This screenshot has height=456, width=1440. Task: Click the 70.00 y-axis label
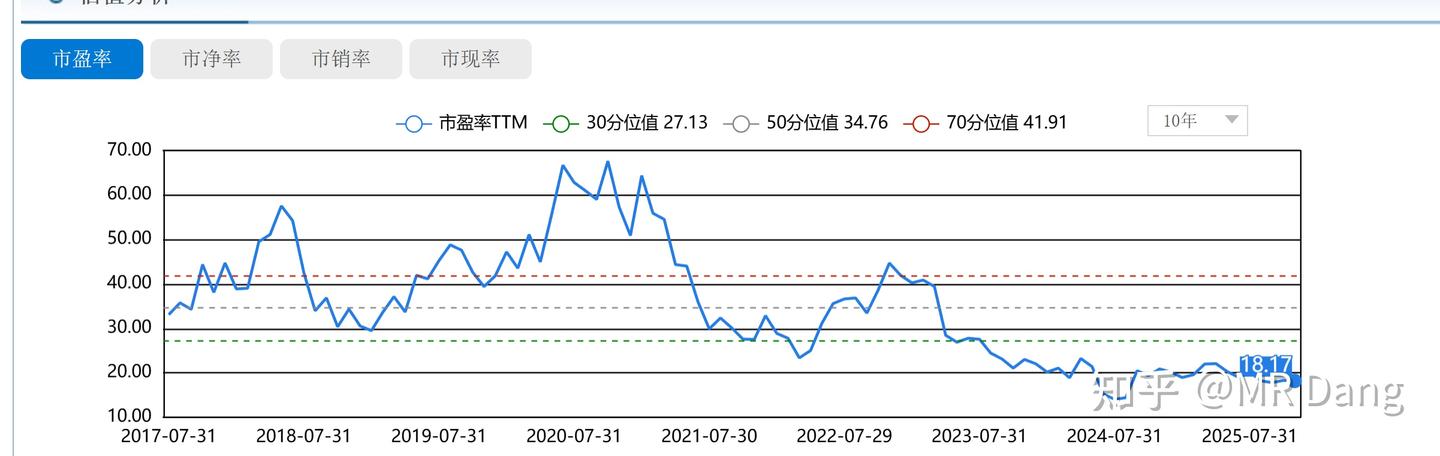click(128, 150)
